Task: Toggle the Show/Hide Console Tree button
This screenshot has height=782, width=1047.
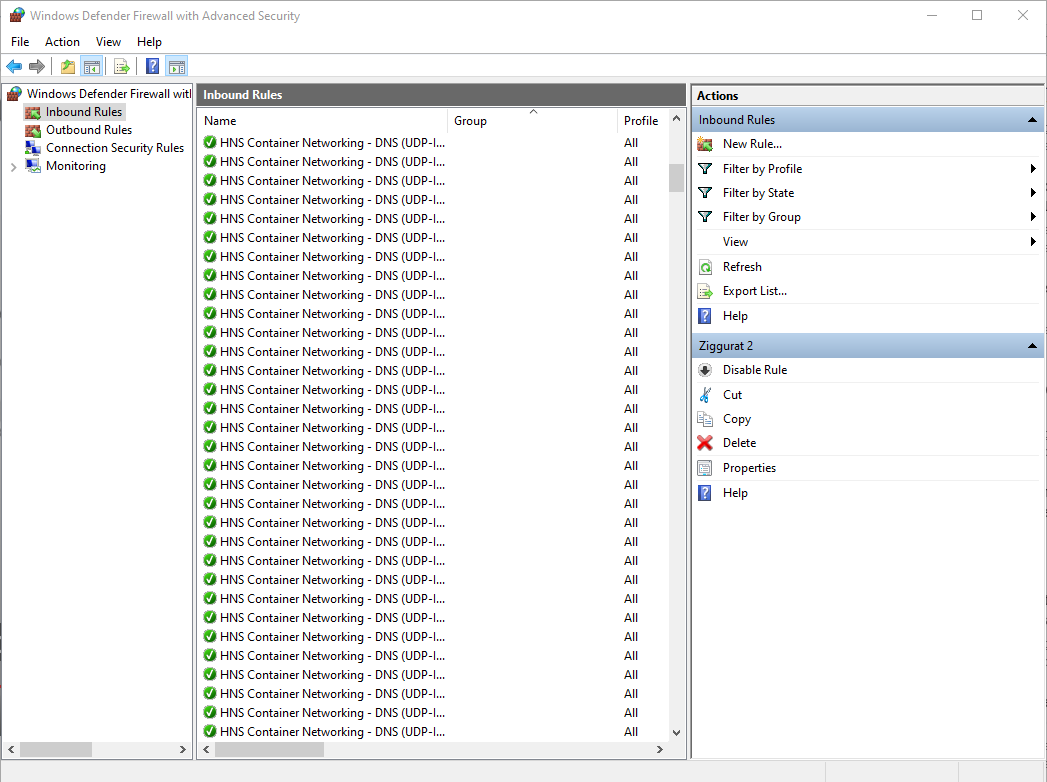Action: (91, 67)
